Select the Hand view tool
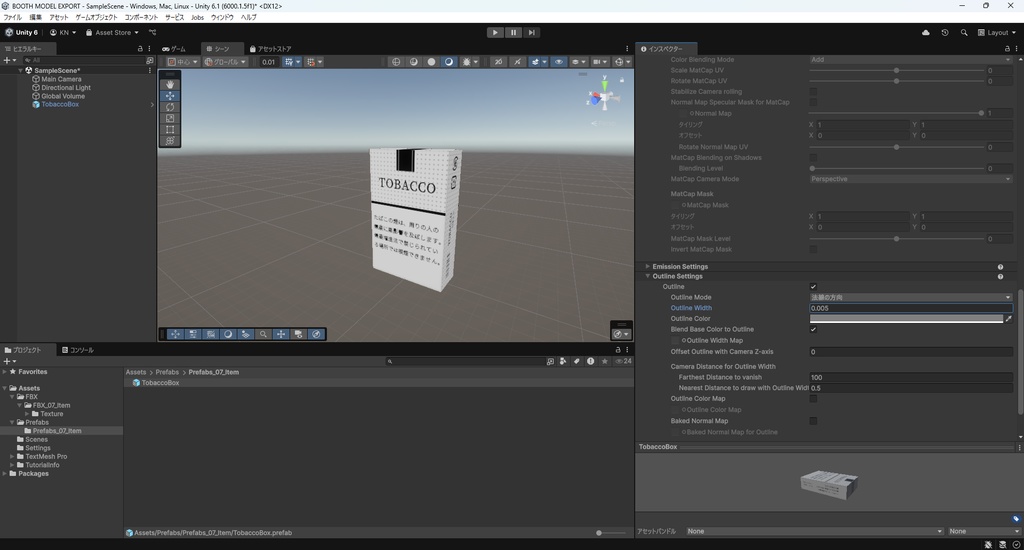This screenshot has width=1024, height=550. 170,84
